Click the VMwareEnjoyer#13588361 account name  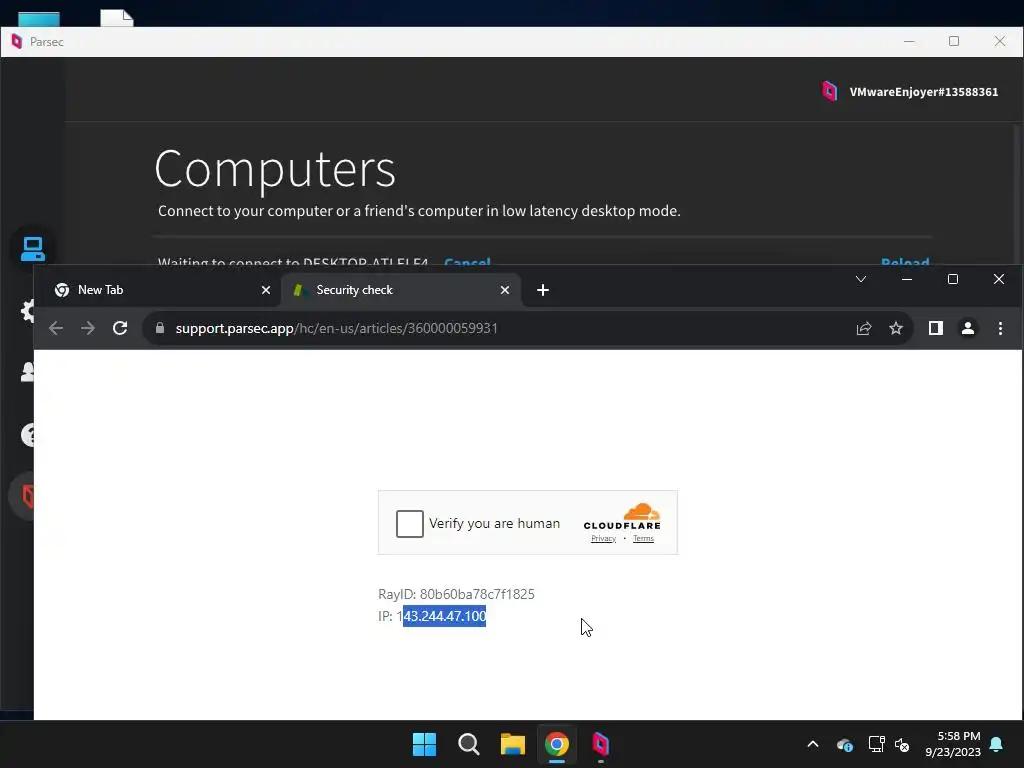coord(923,92)
